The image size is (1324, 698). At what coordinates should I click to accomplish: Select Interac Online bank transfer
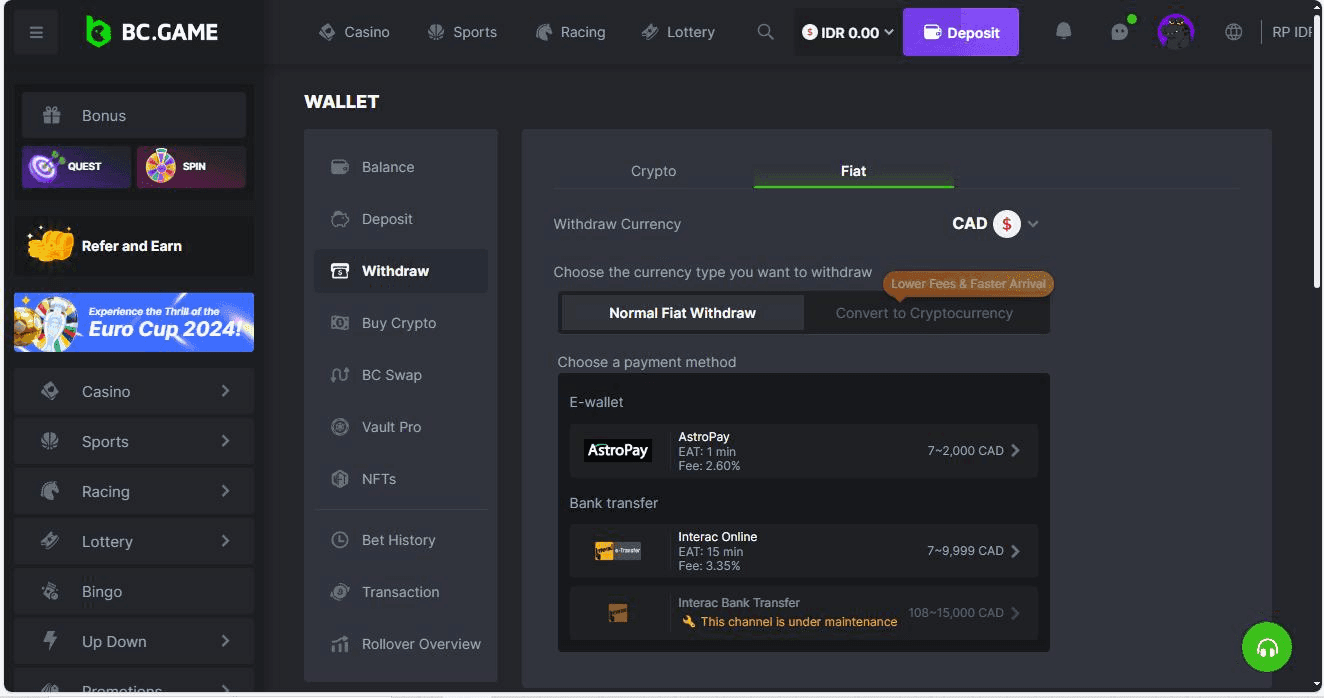[x=803, y=551]
